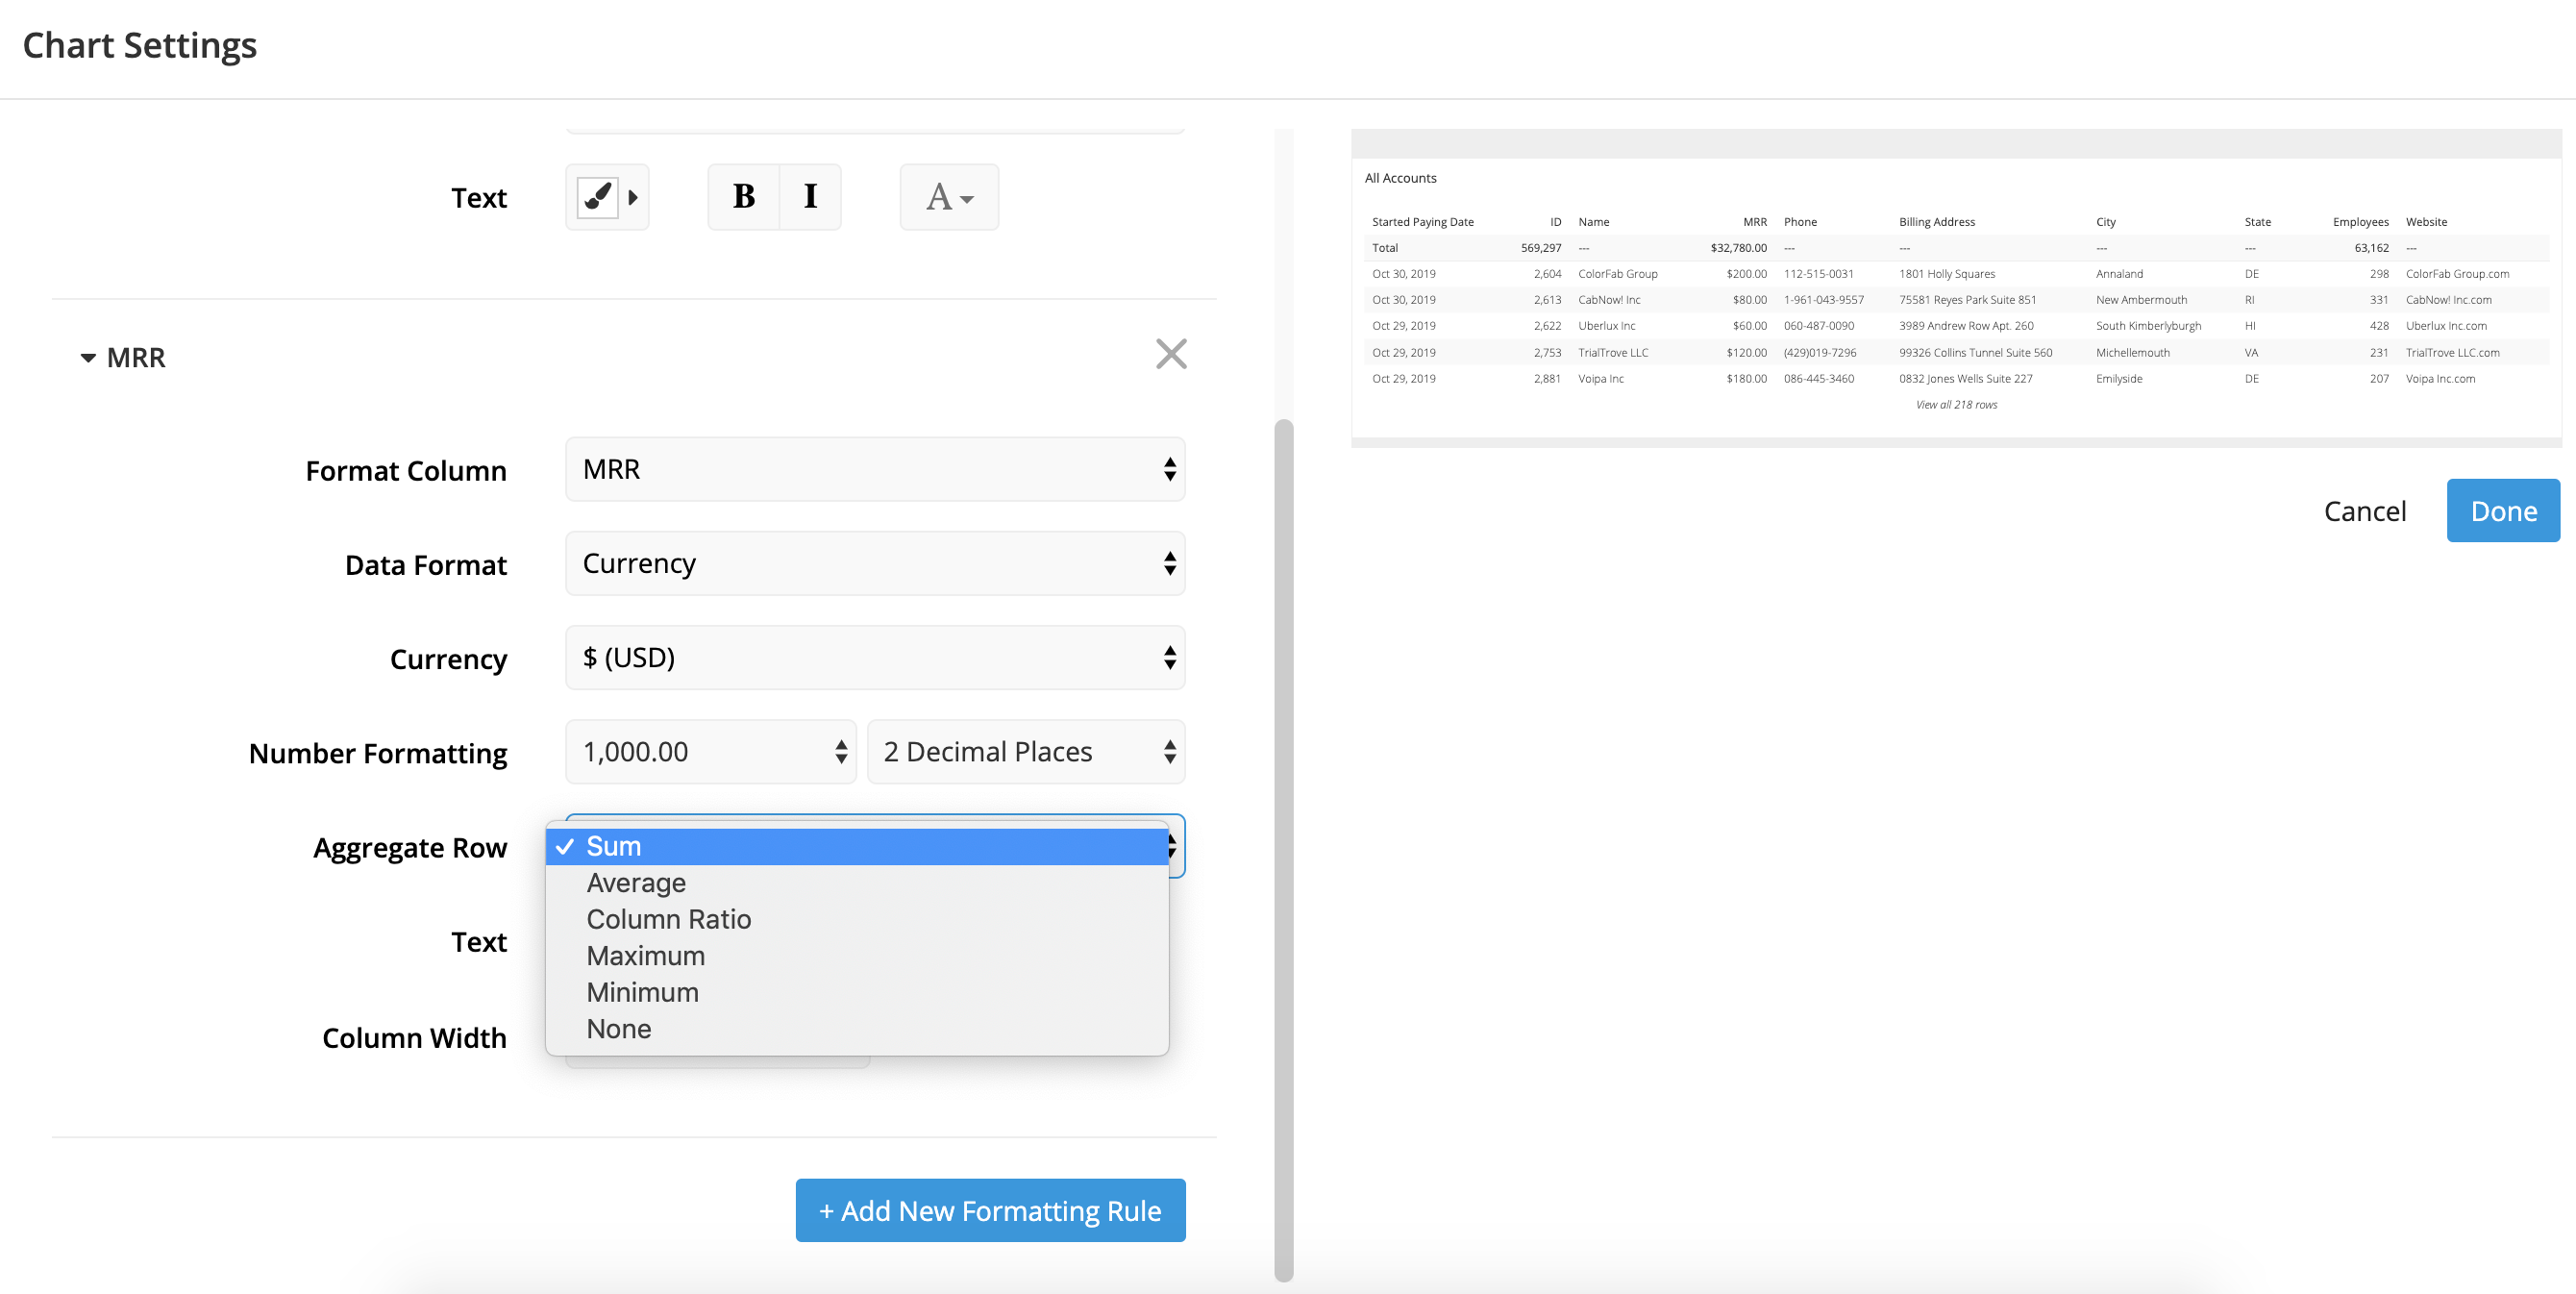The image size is (2576, 1294).
Task: Click the State column header
Action: pos(2257,222)
